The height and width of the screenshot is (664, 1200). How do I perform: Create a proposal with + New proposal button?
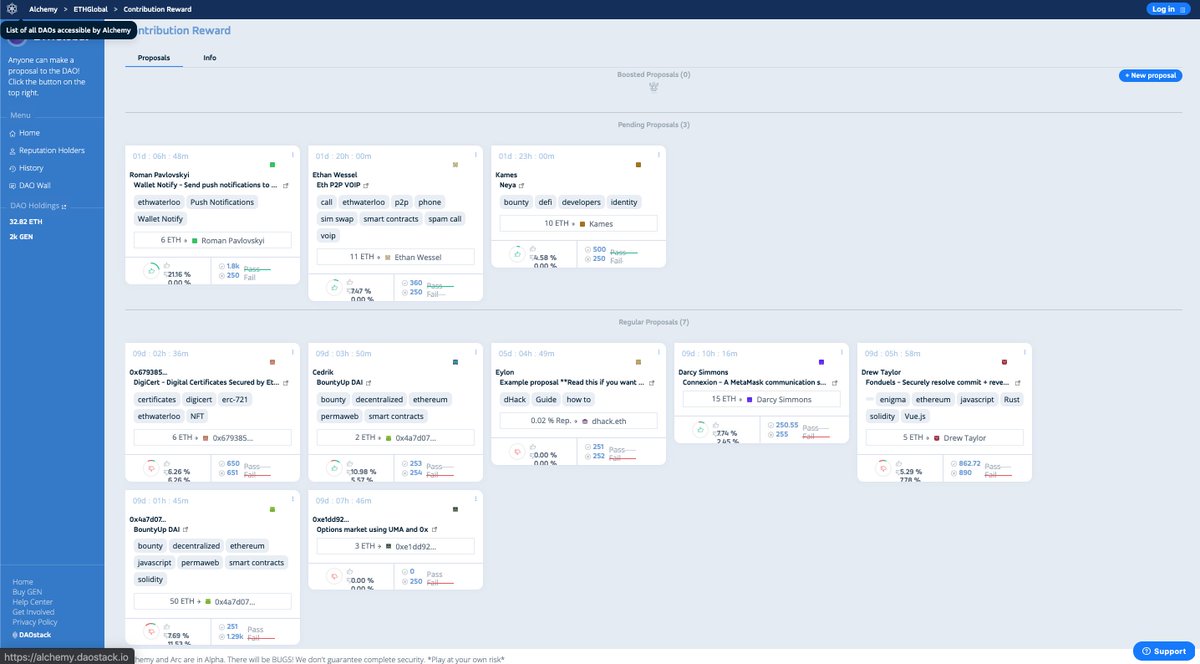click(x=1150, y=75)
